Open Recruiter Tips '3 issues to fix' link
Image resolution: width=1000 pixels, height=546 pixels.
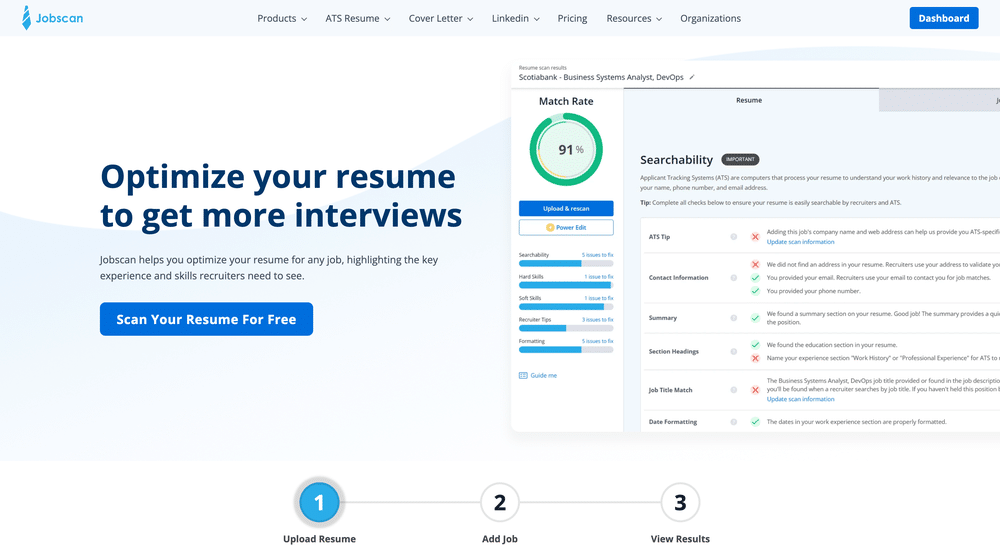598,320
